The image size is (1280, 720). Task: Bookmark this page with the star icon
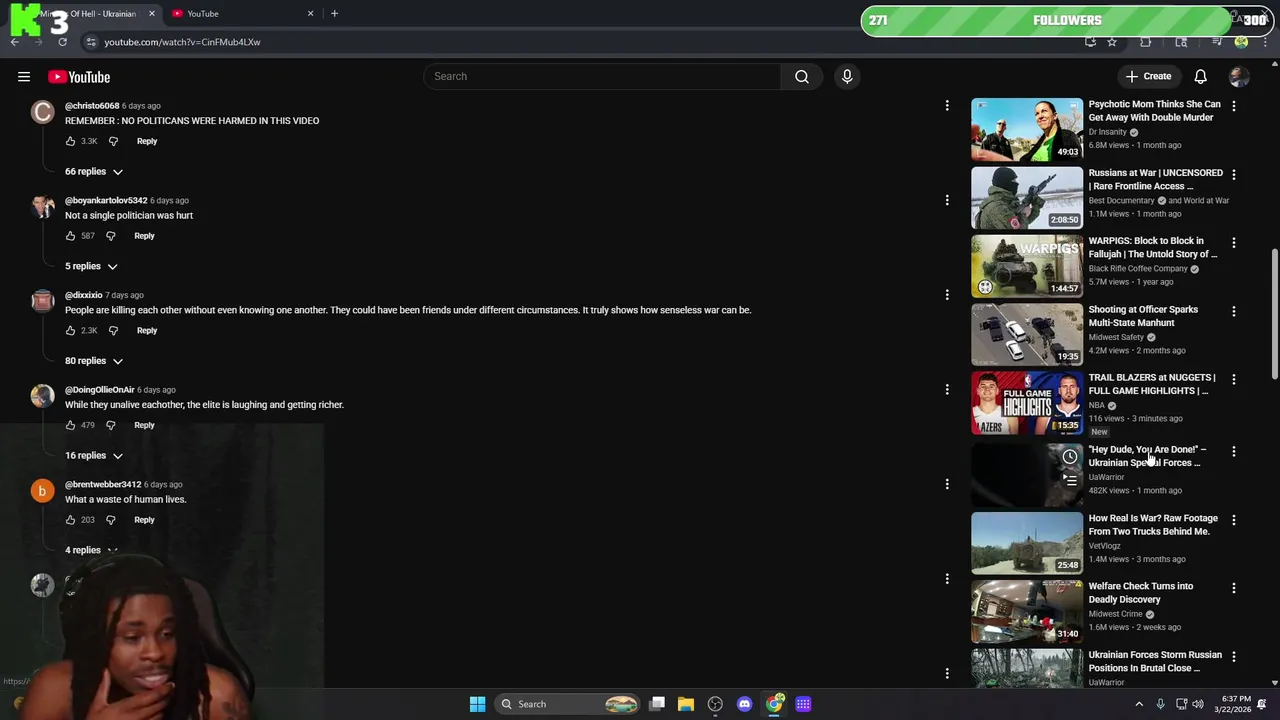(x=1112, y=42)
